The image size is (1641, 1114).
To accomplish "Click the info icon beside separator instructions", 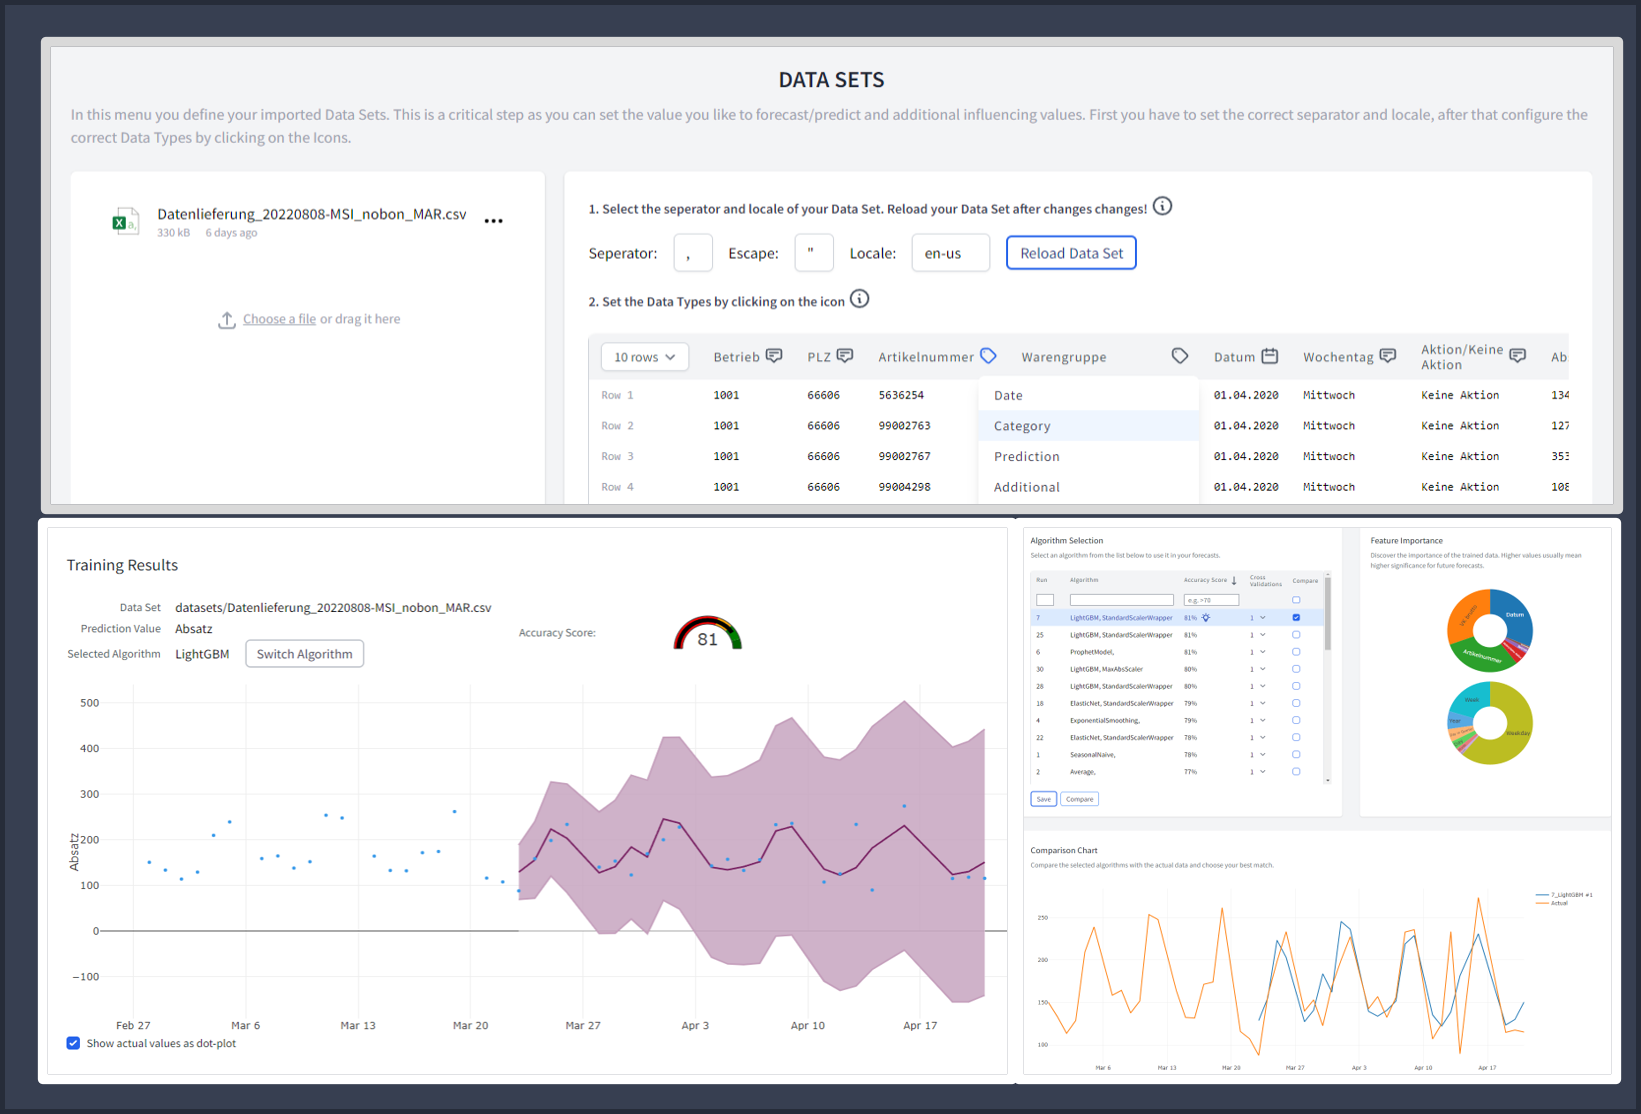I will 1162,206.
